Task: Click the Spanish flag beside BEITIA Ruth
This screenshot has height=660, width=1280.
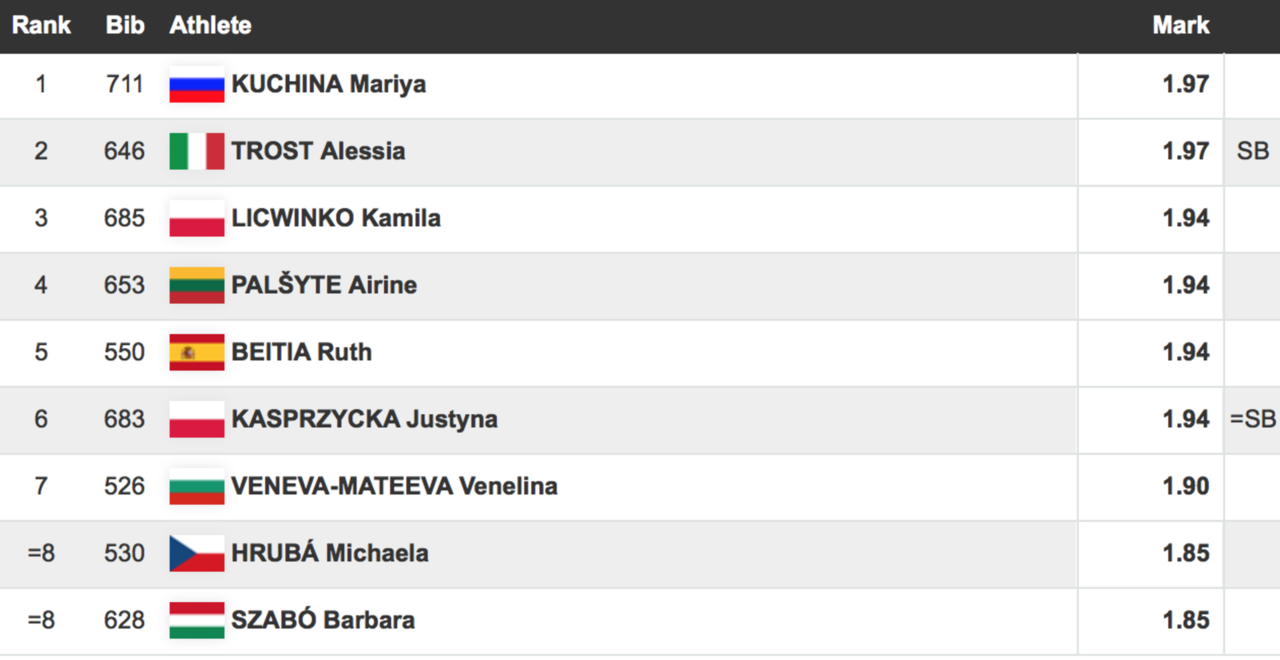Action: [197, 352]
